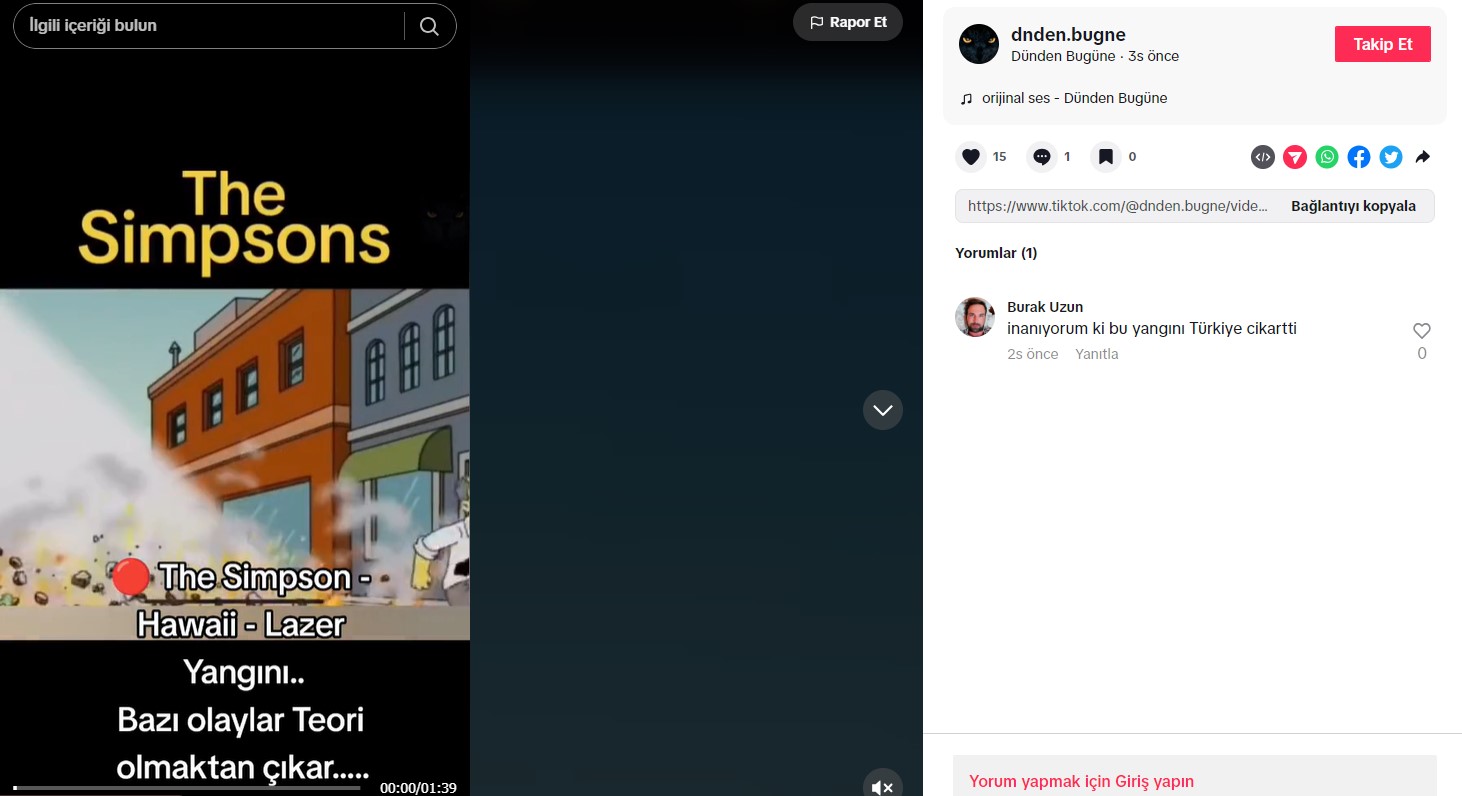Click Bağlantıyı kopyala to copy link

click(x=1353, y=206)
